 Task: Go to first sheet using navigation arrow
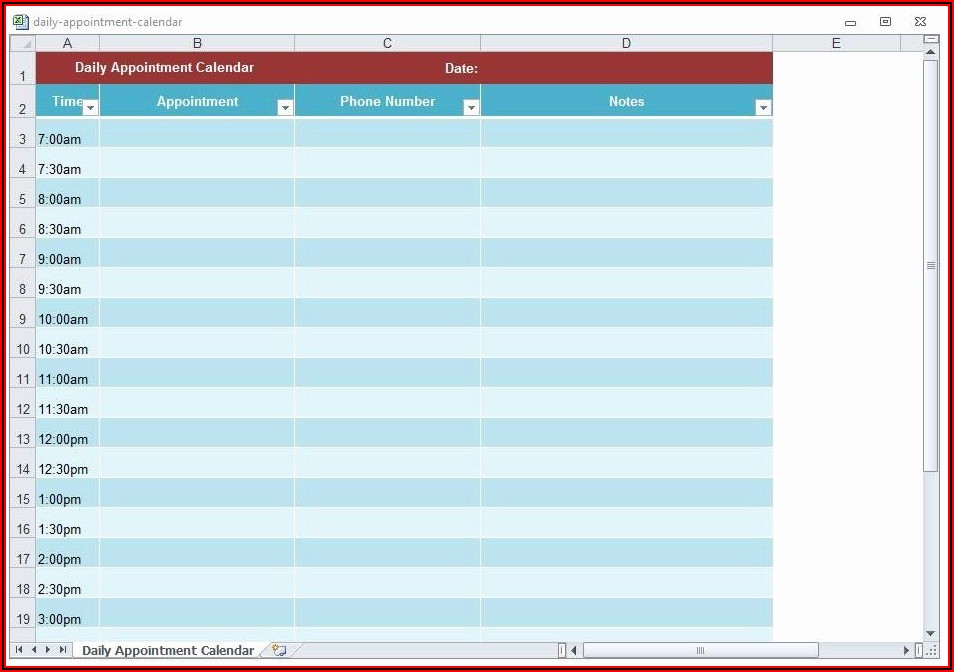[19, 650]
